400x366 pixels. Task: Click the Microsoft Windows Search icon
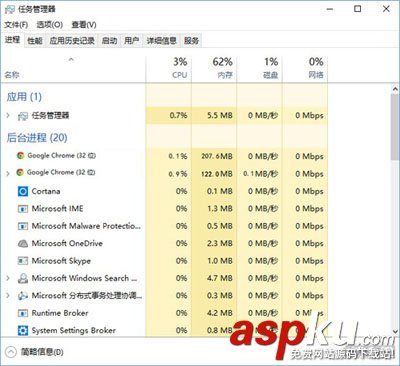click(23, 278)
